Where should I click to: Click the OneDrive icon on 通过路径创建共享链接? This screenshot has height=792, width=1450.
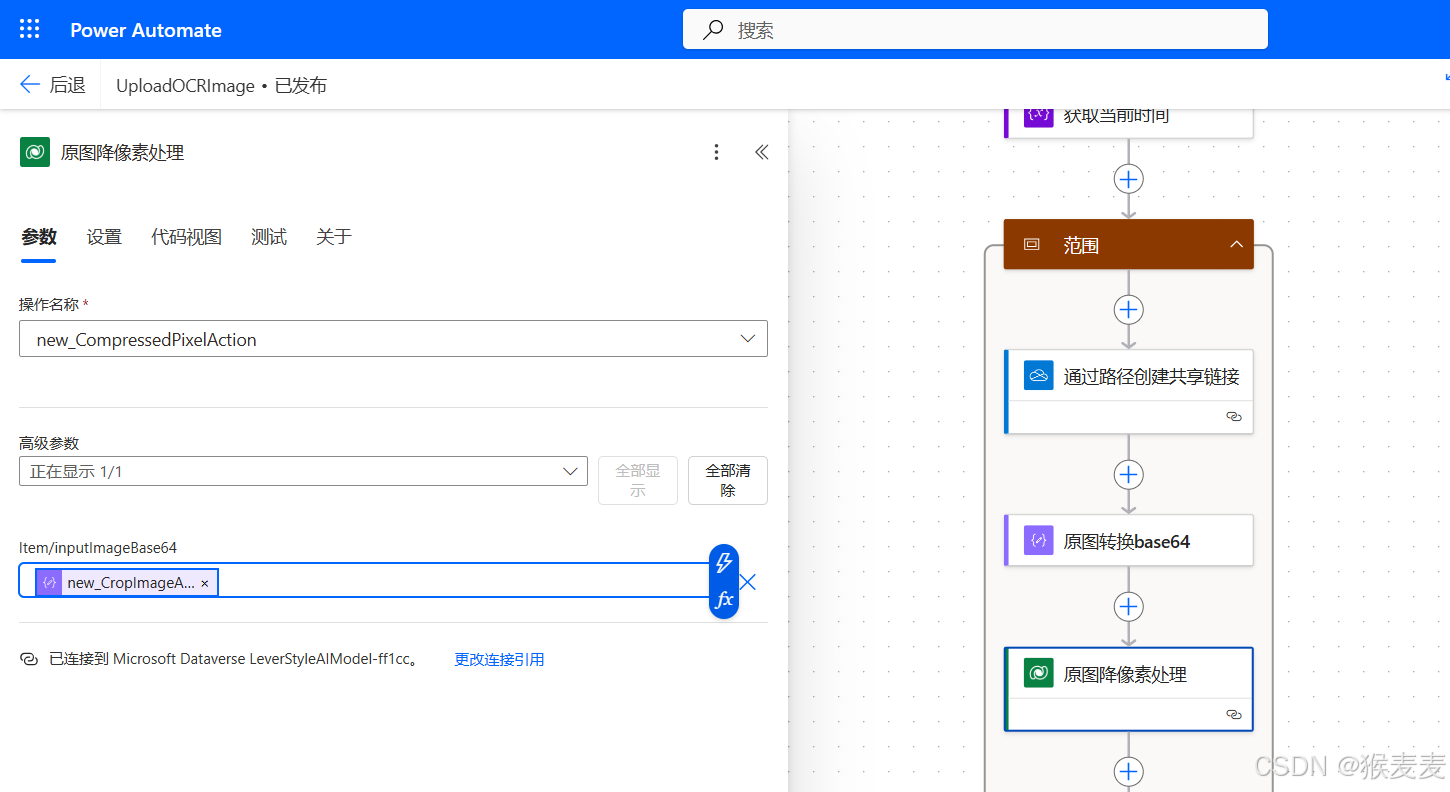[1039, 376]
